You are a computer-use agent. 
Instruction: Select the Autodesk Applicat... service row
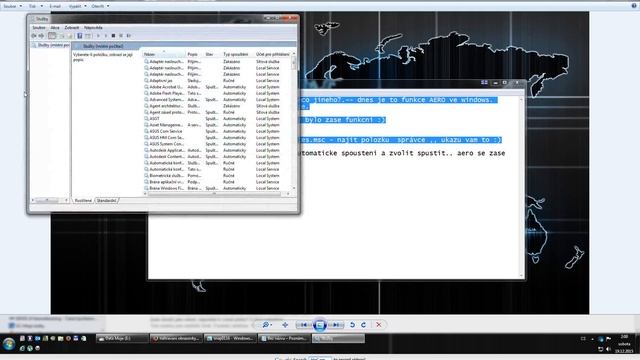[217, 150]
